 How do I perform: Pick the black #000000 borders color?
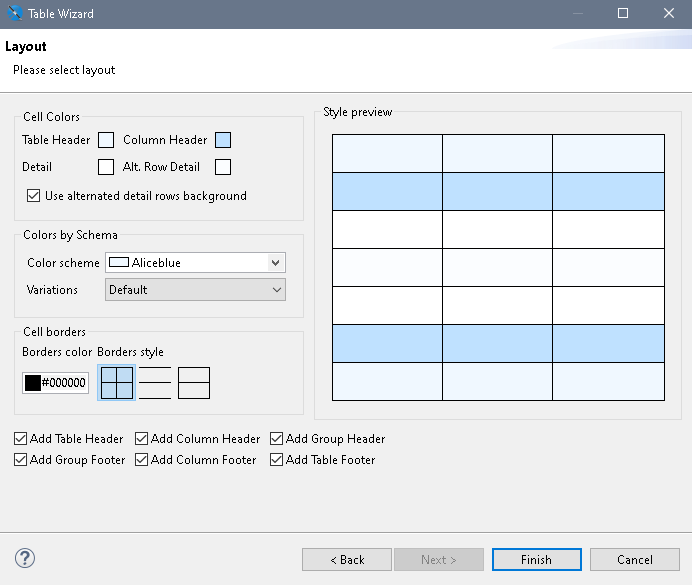point(56,383)
